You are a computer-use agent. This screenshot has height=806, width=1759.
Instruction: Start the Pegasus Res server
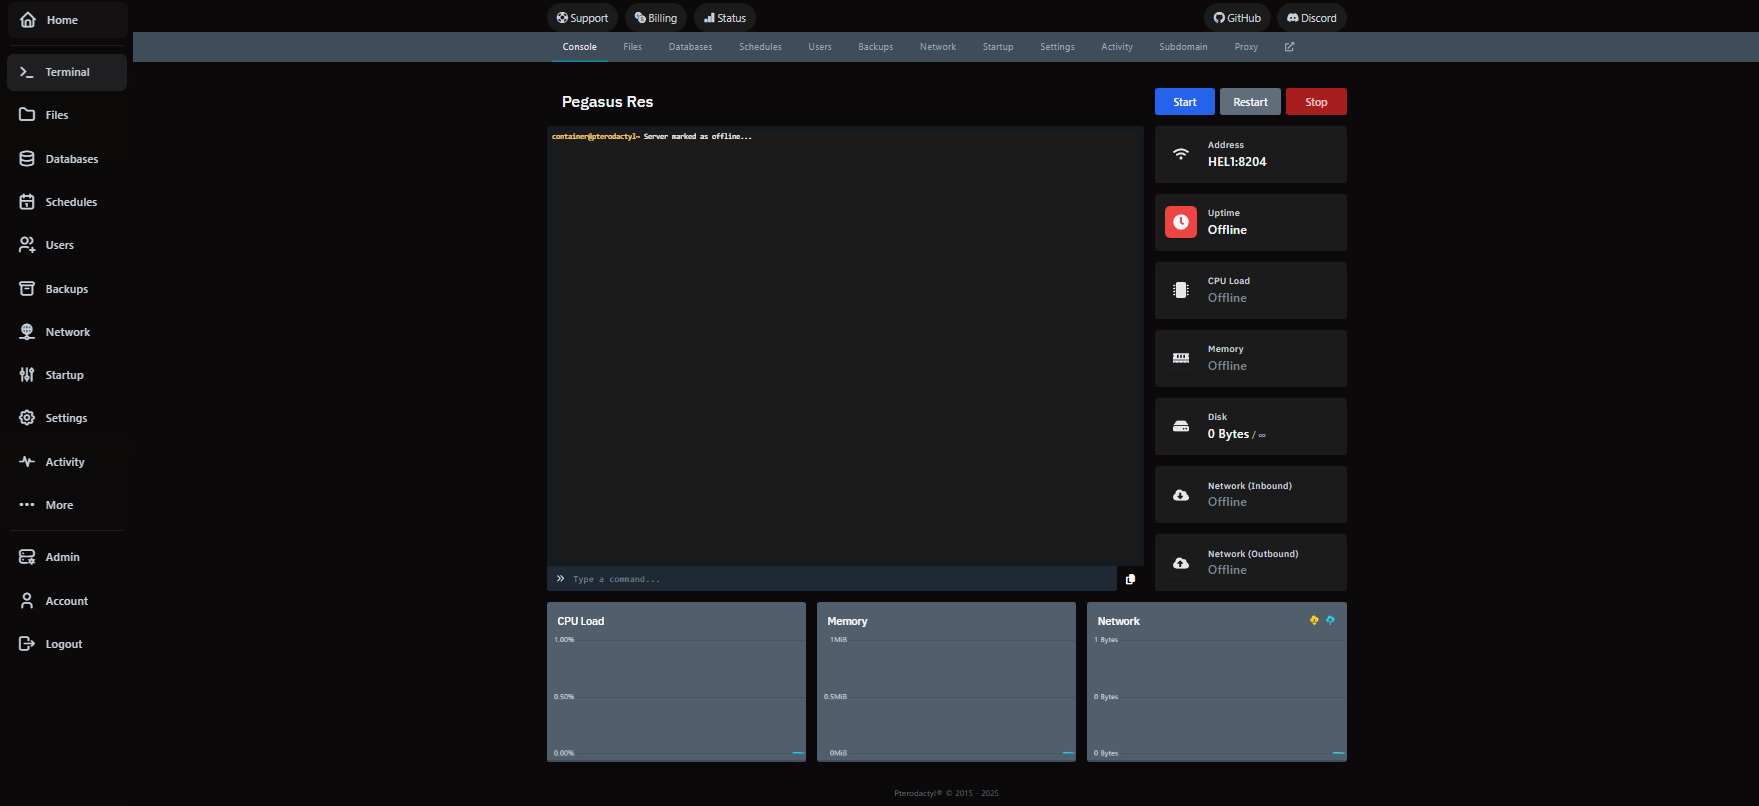(x=1185, y=102)
